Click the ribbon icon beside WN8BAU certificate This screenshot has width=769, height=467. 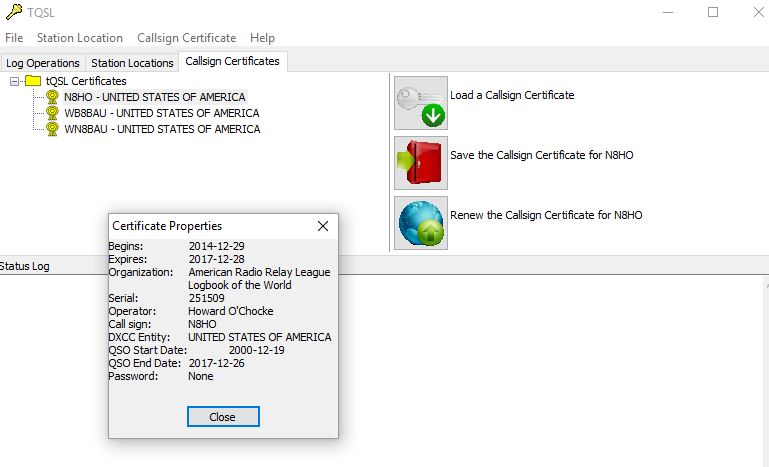tap(52, 130)
